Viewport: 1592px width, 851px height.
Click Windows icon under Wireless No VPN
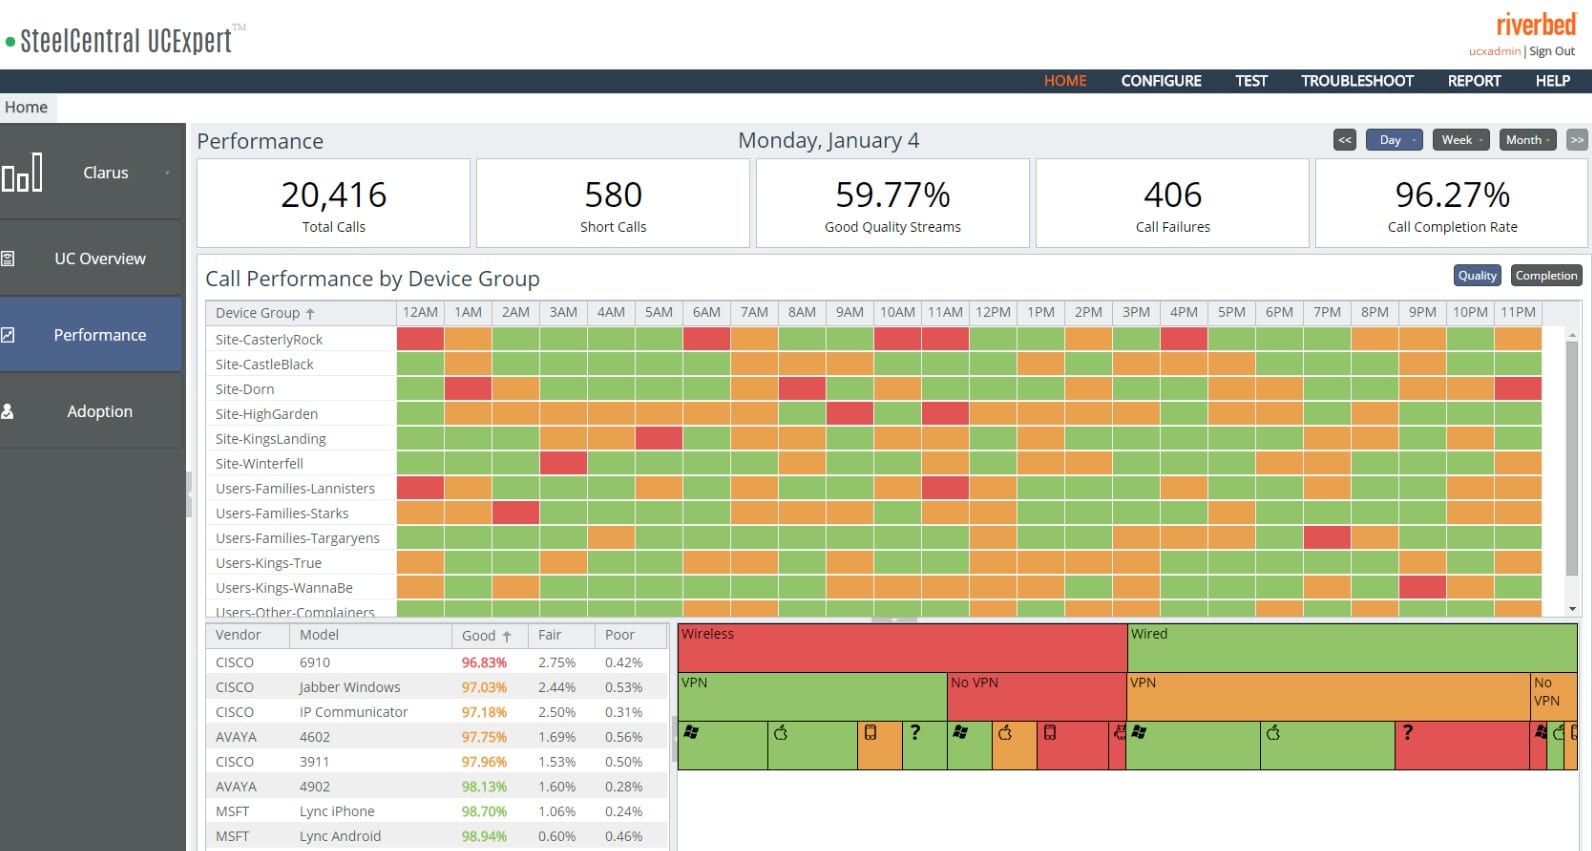[x=960, y=733]
